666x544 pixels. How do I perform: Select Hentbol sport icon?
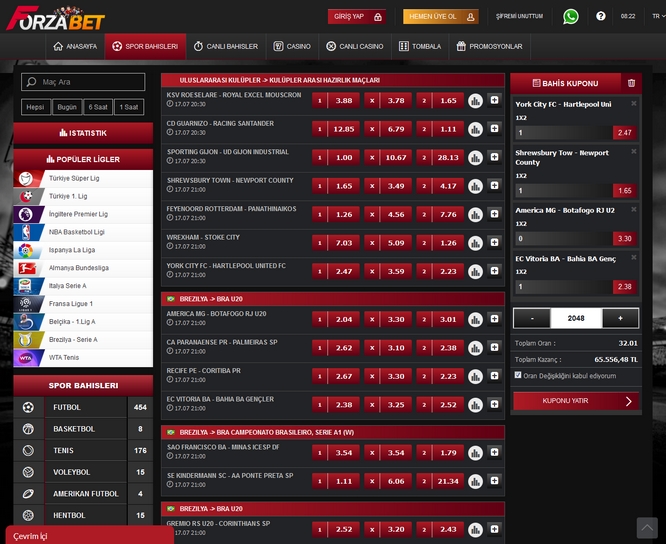(x=28, y=516)
